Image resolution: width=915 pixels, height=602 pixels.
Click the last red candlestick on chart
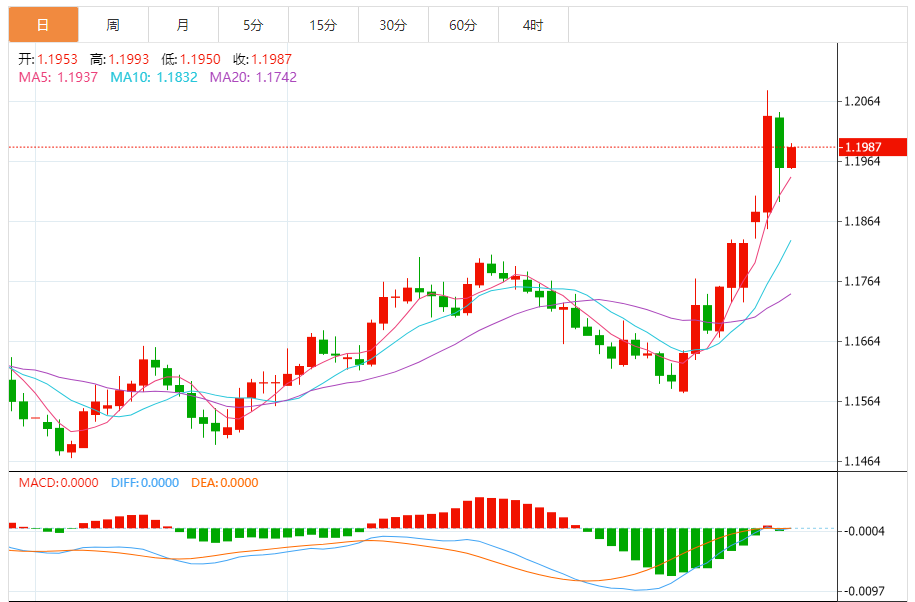point(791,157)
